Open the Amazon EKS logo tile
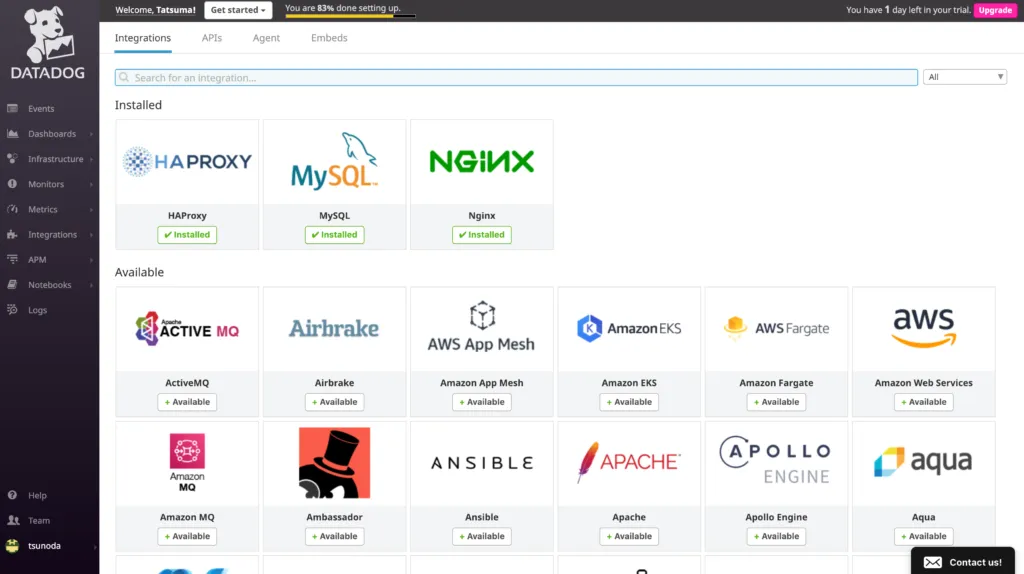 (629, 328)
